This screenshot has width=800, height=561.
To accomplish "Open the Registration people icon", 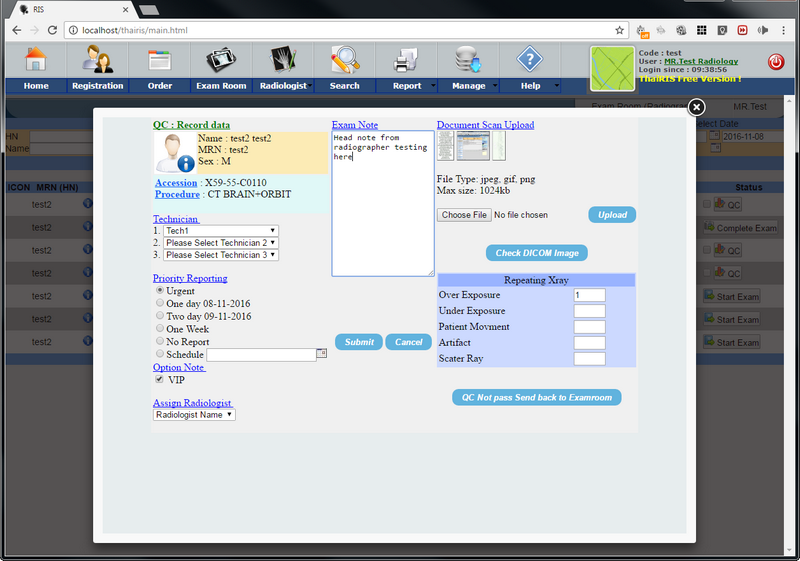I will (x=97, y=60).
